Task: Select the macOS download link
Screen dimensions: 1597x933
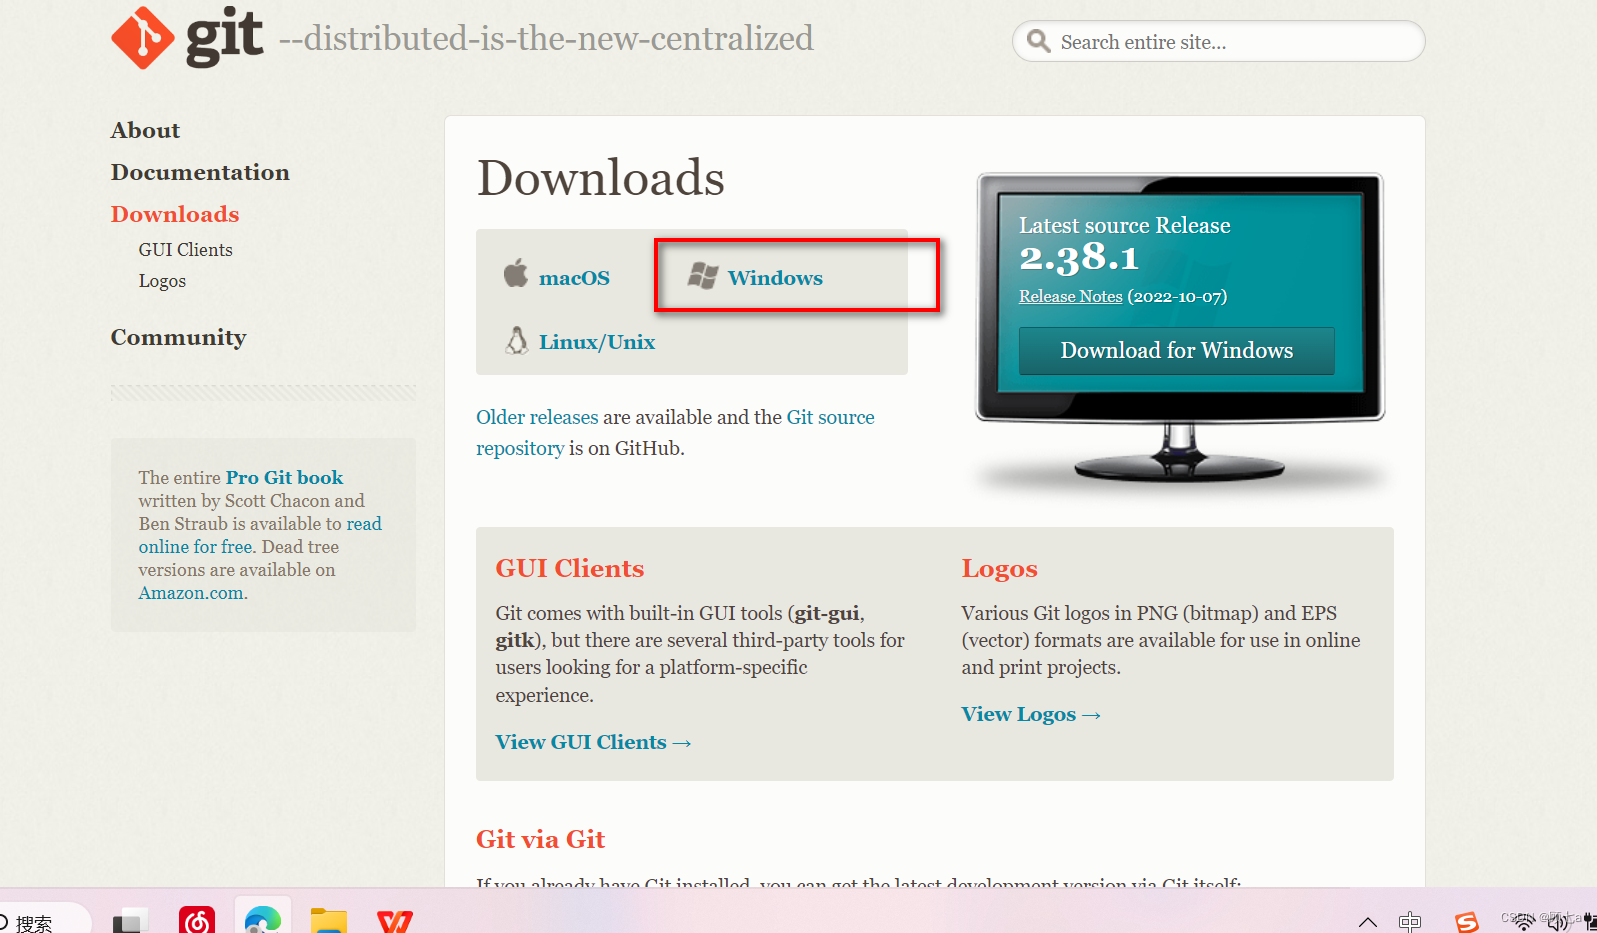Action: point(574,278)
